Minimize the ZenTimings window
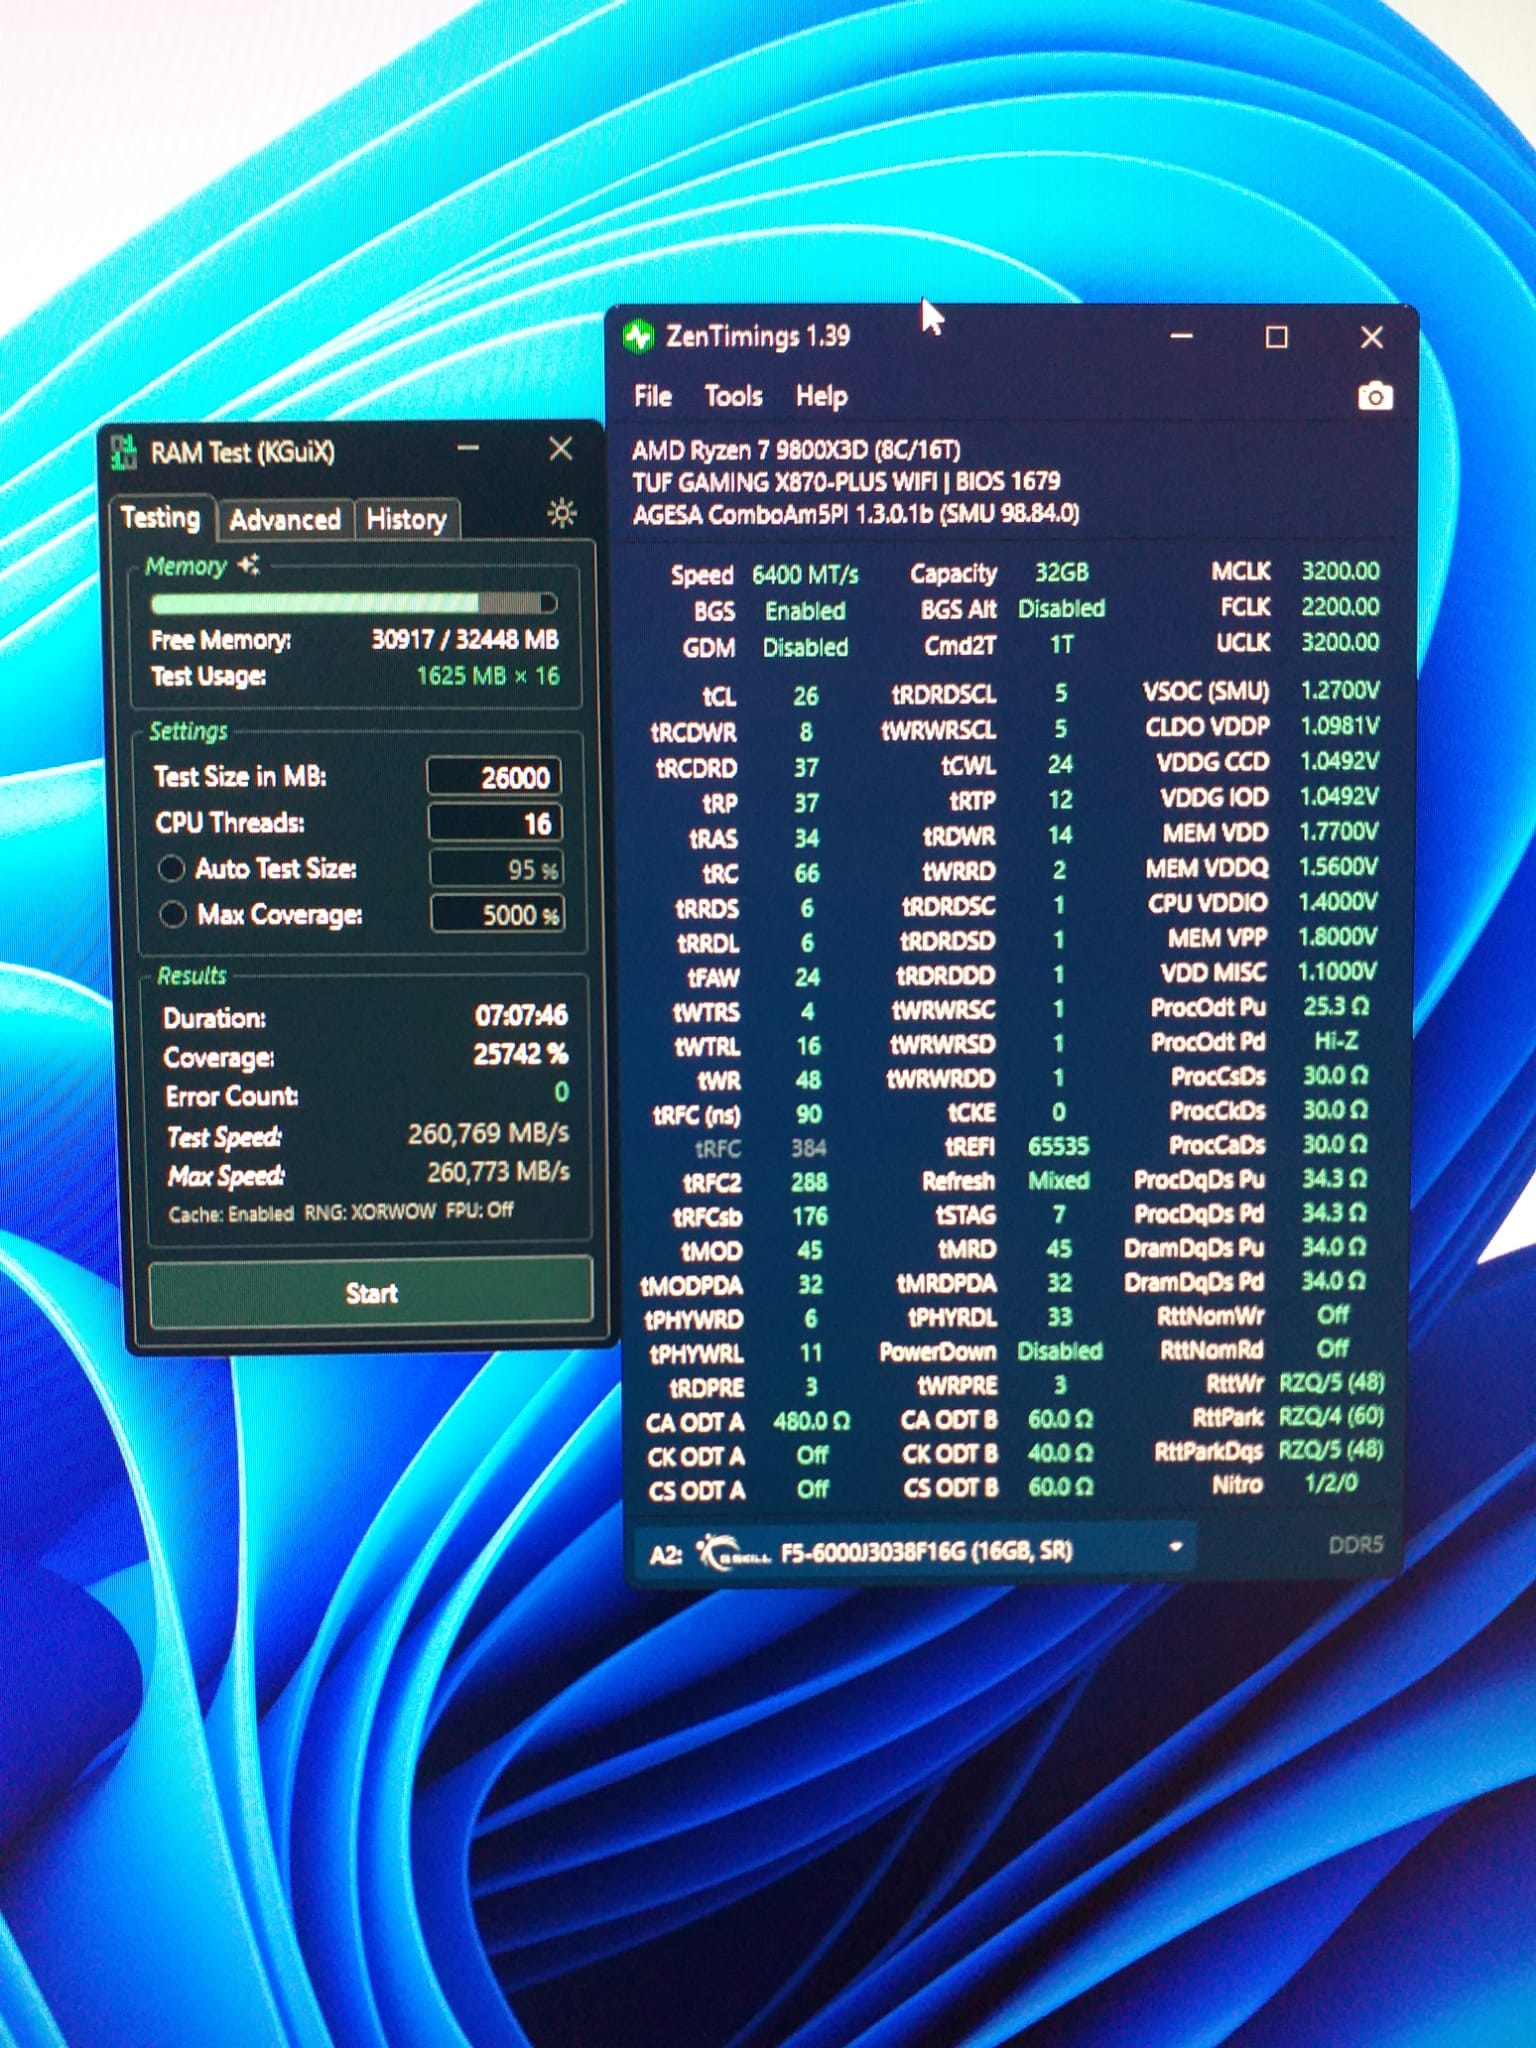The height and width of the screenshot is (2048, 1536). coord(1182,337)
